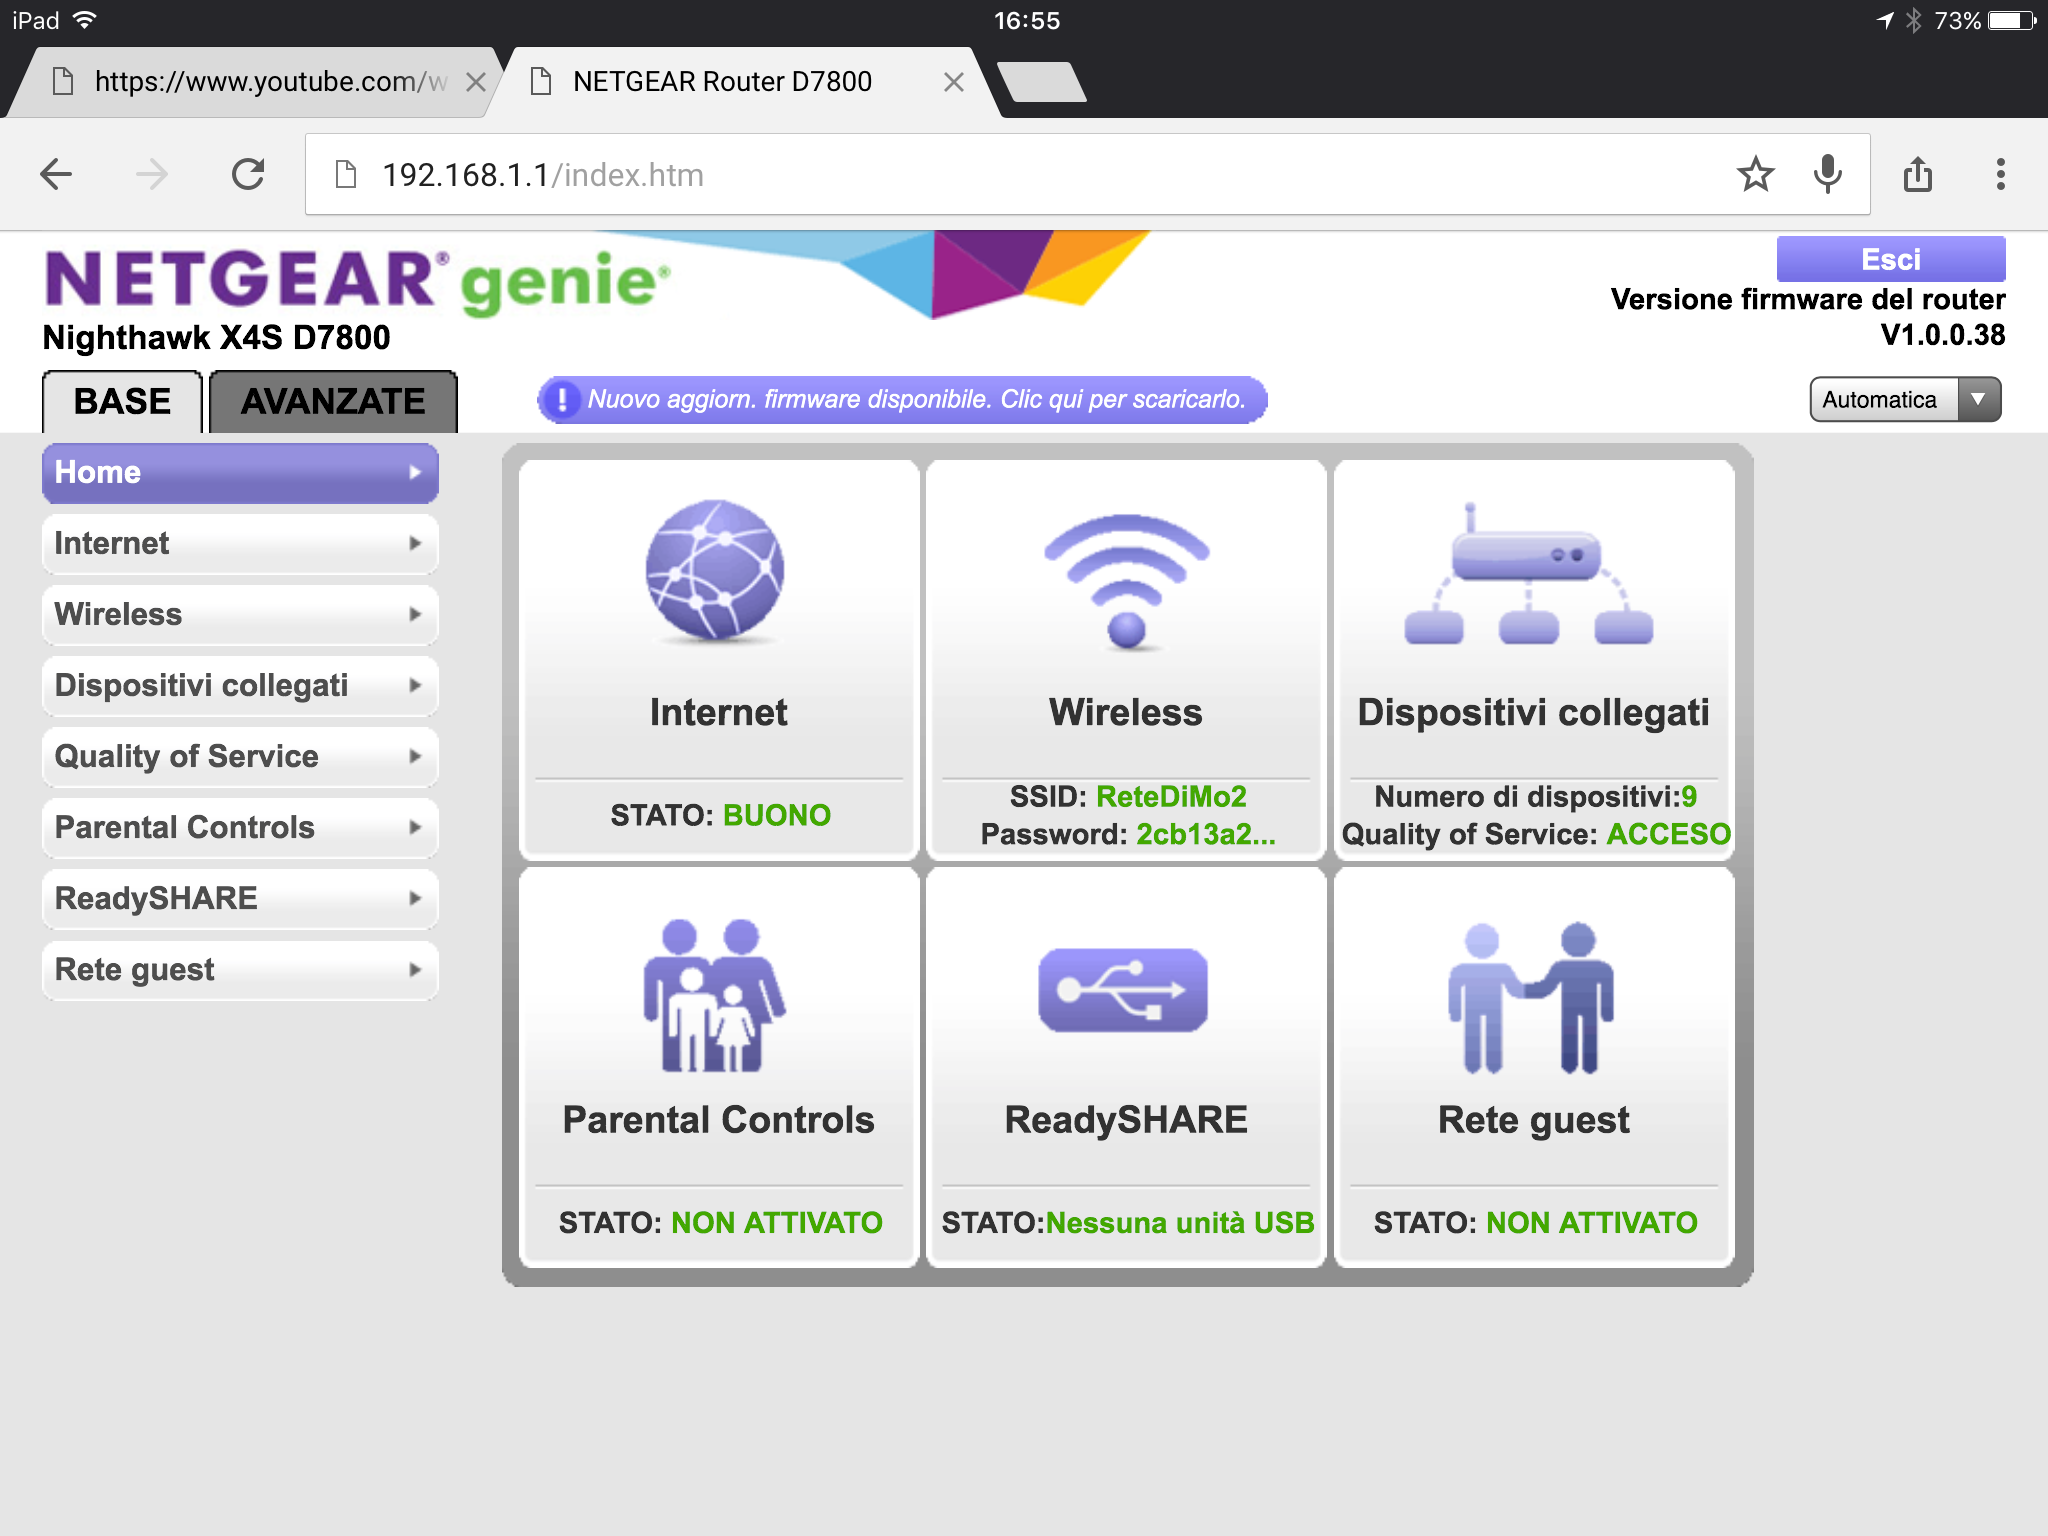Click the firmware update available banner

pyautogui.click(x=902, y=400)
